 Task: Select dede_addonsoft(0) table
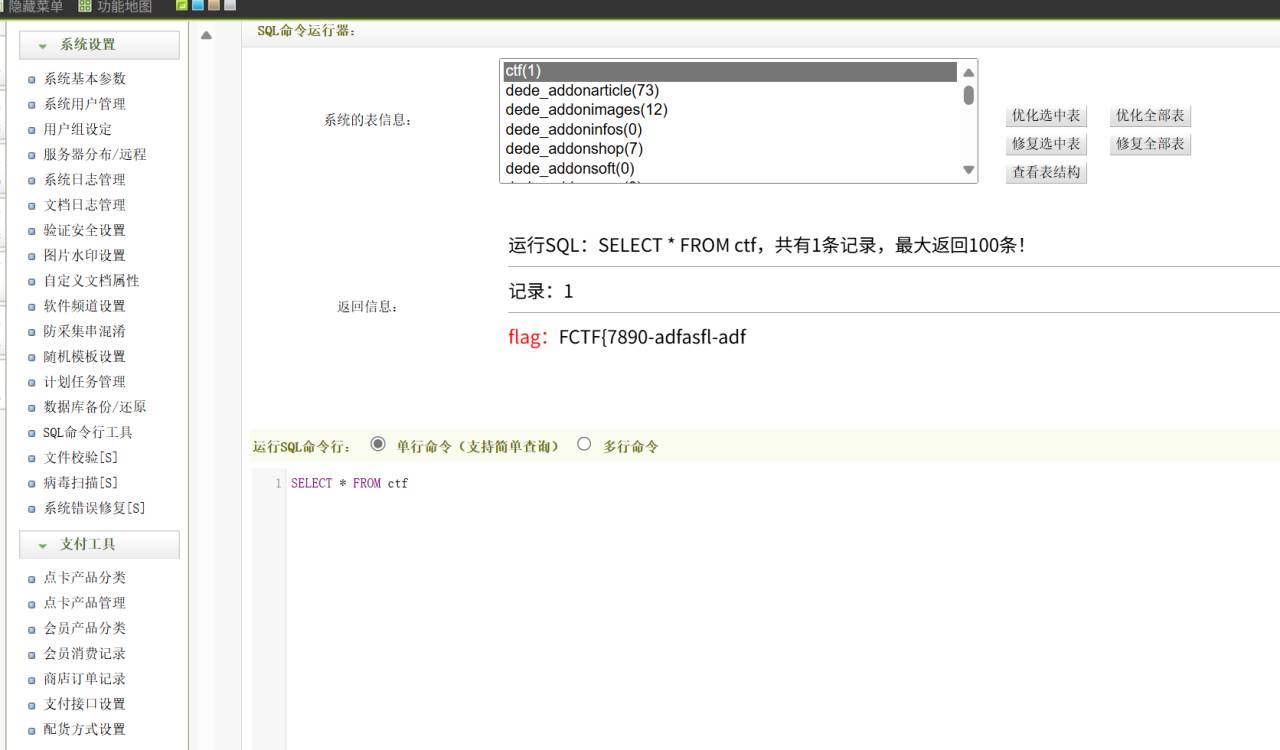pos(730,169)
